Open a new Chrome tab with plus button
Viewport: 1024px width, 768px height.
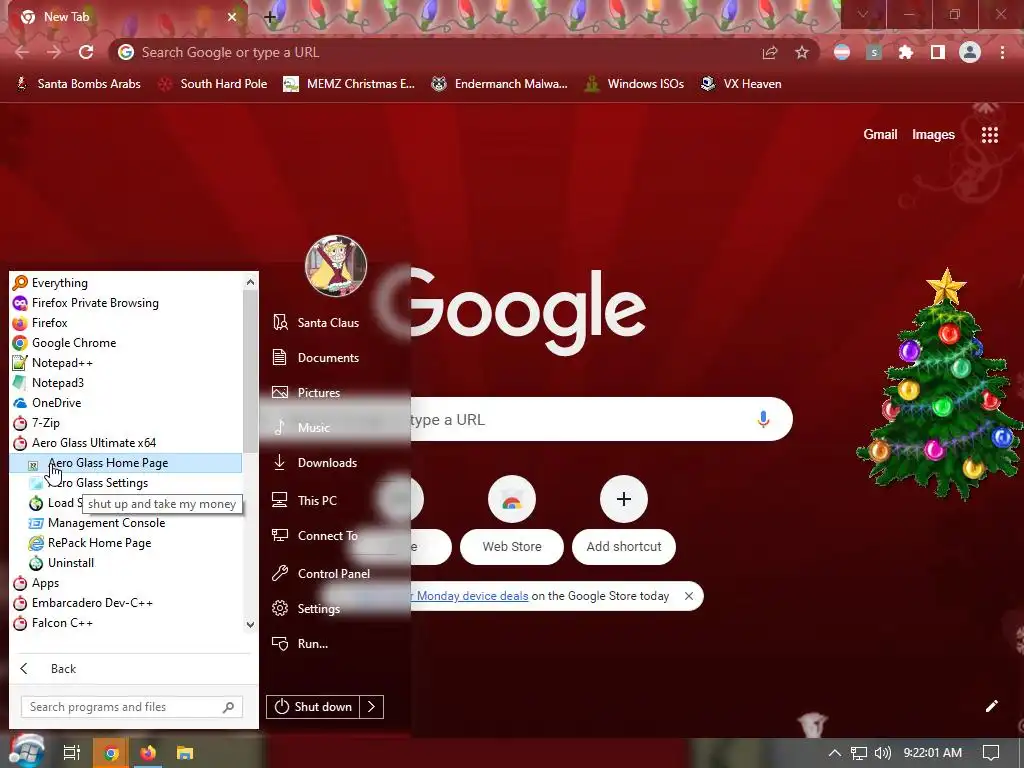(x=270, y=17)
